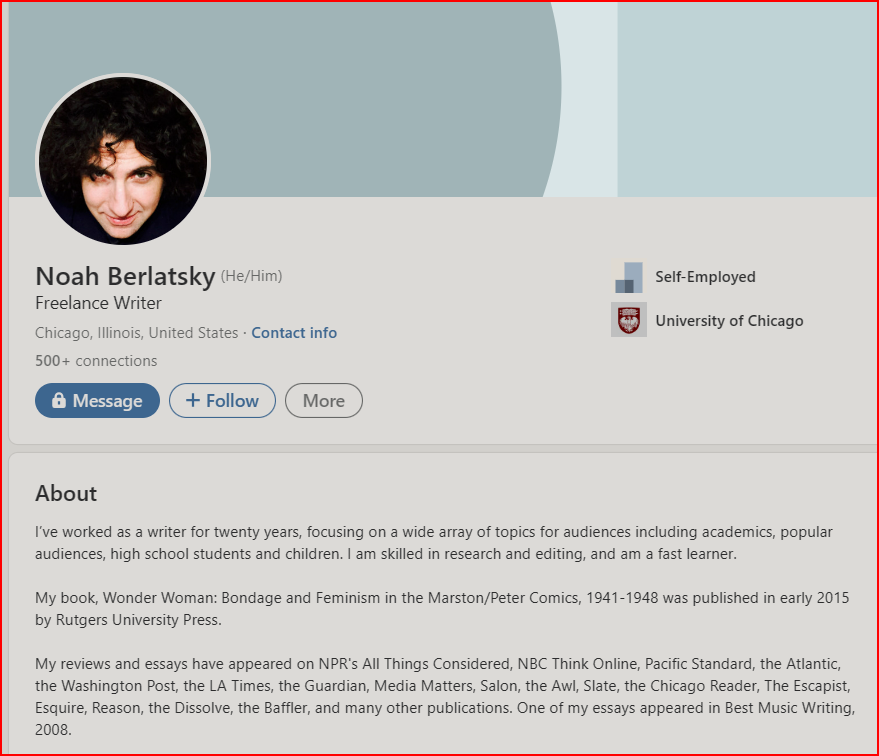This screenshot has height=756, width=879.
Task: Click the Noah Berlatsky name heading
Action: pos(126,276)
